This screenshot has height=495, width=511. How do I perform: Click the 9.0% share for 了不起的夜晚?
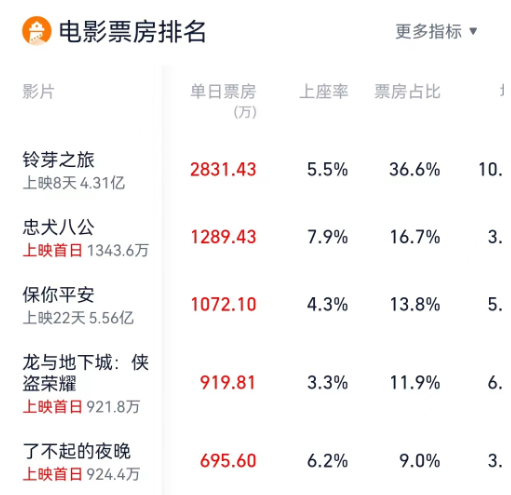(x=420, y=461)
